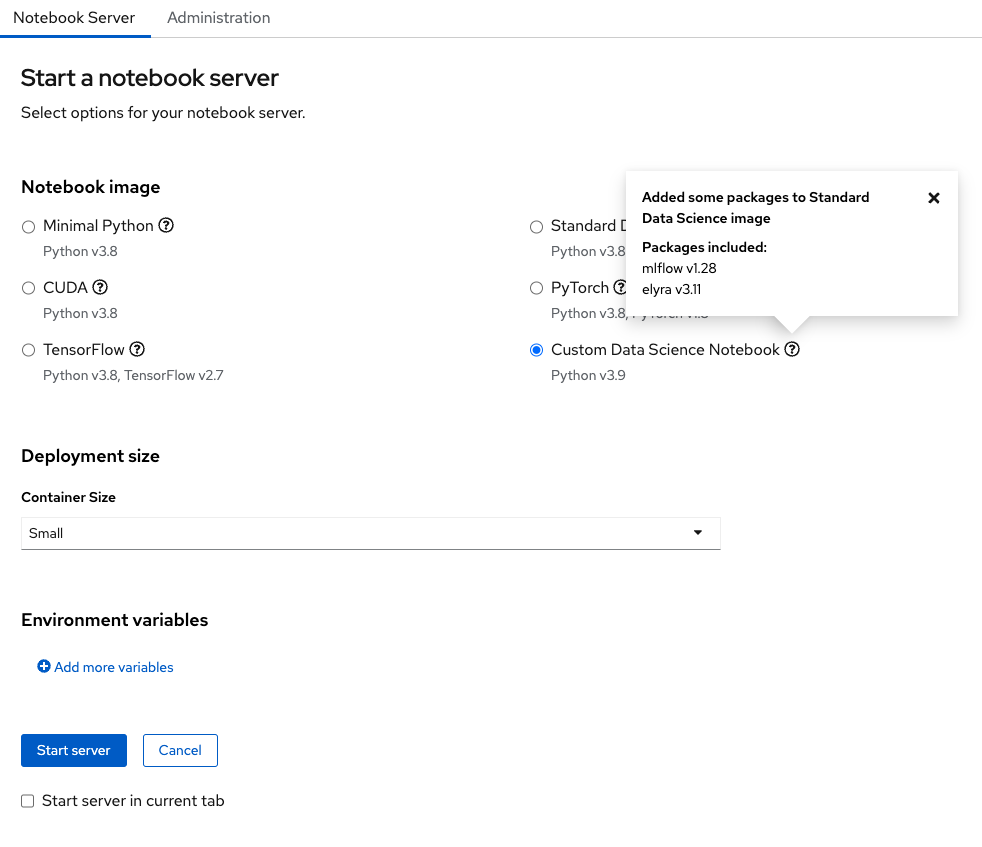
Task: Click the popover title about Standard Data Science image
Action: (755, 208)
